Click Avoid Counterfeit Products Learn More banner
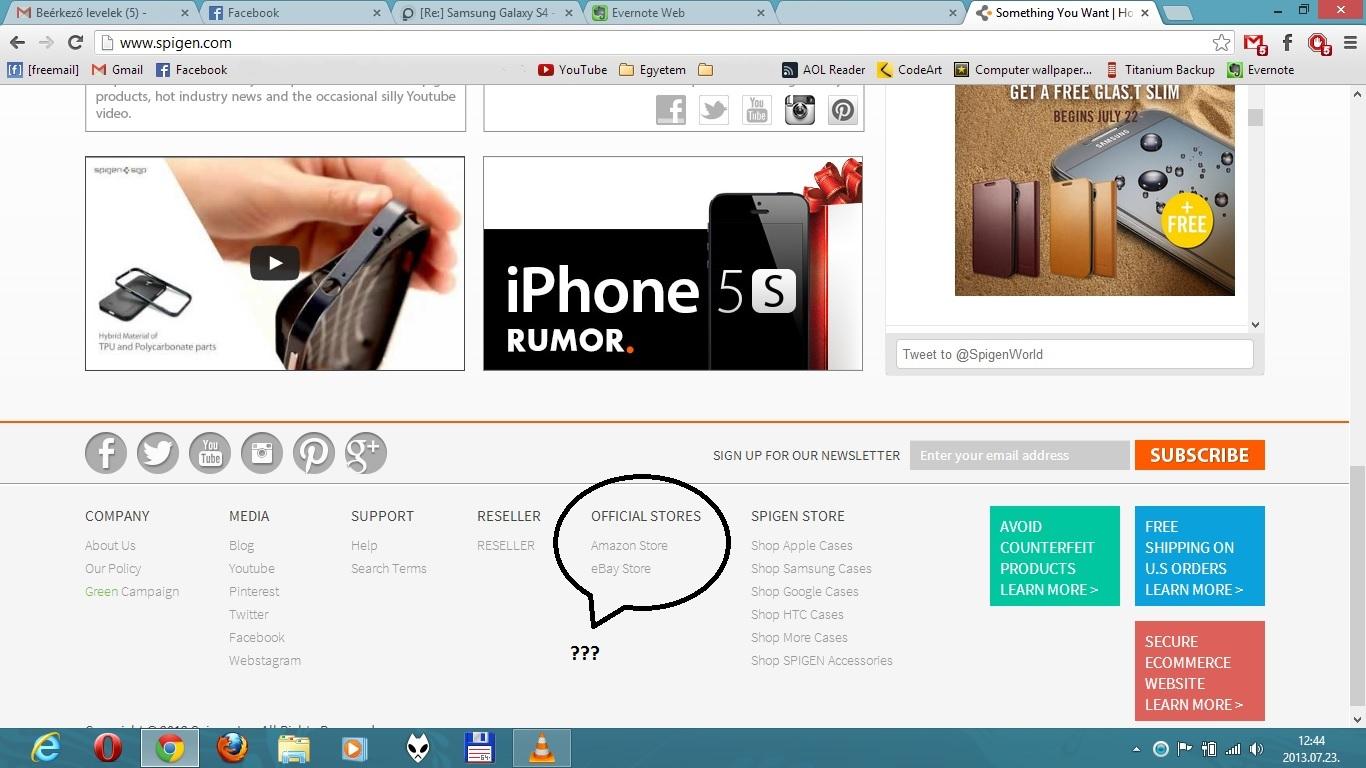The height and width of the screenshot is (768, 1366). pos(1055,556)
